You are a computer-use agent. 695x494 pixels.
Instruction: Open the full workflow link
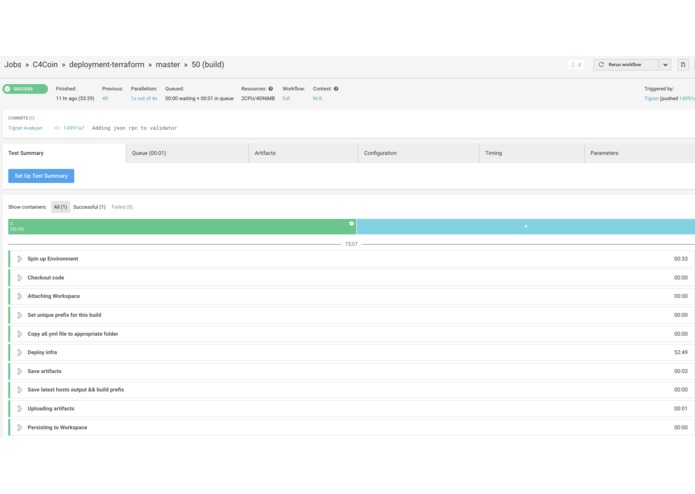(286, 98)
